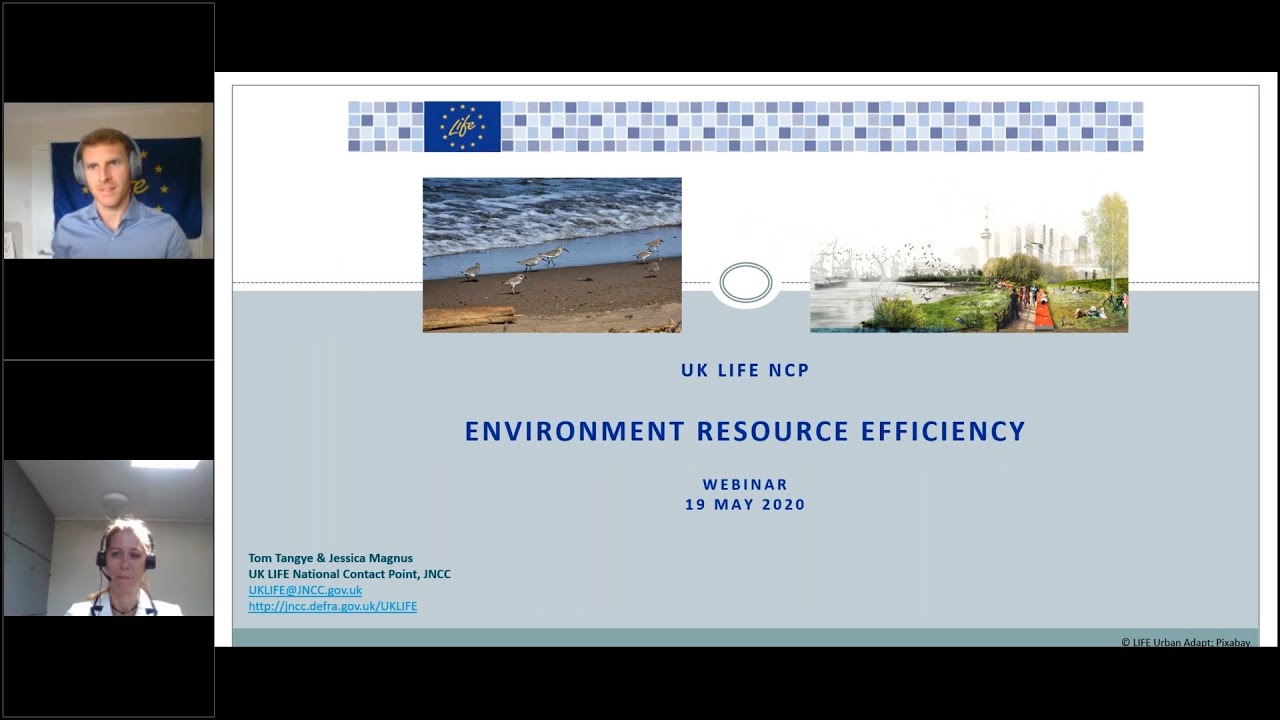Click the 'UK LIFE NCP' heading
The image size is (1280, 720).
745,370
